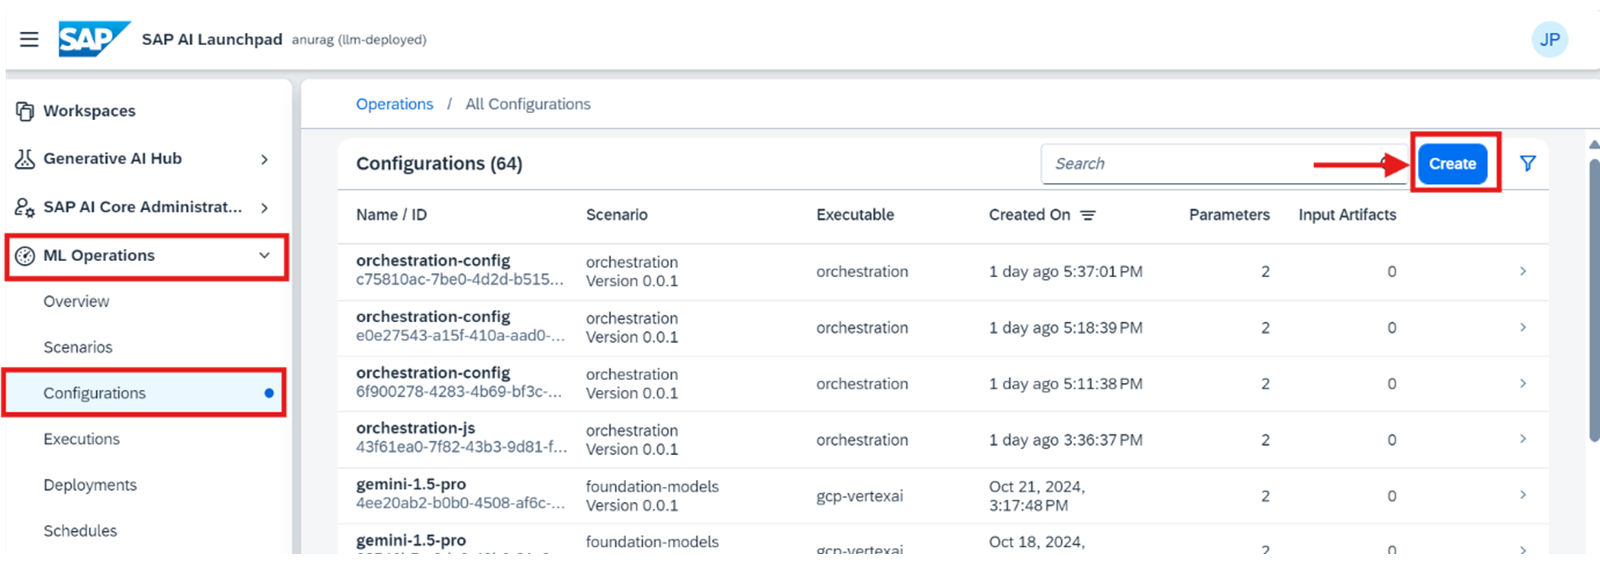The width and height of the screenshot is (1600, 564).
Task: Select gemini-1.5-pro with ID 4ee20ab2
Action: pyautogui.click(x=411, y=484)
